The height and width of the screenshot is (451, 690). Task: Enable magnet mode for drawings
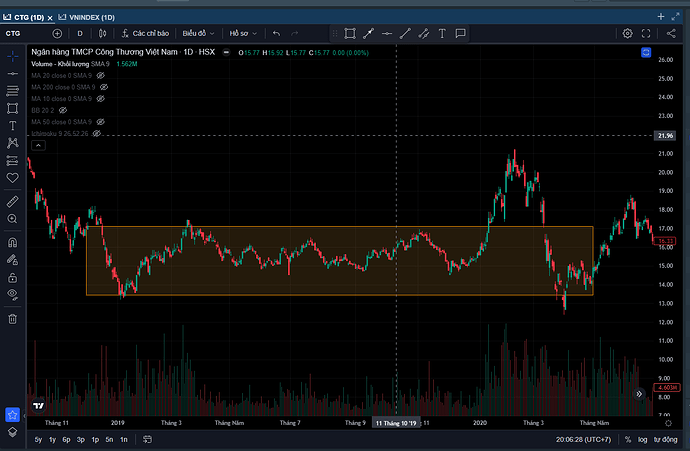(13, 241)
